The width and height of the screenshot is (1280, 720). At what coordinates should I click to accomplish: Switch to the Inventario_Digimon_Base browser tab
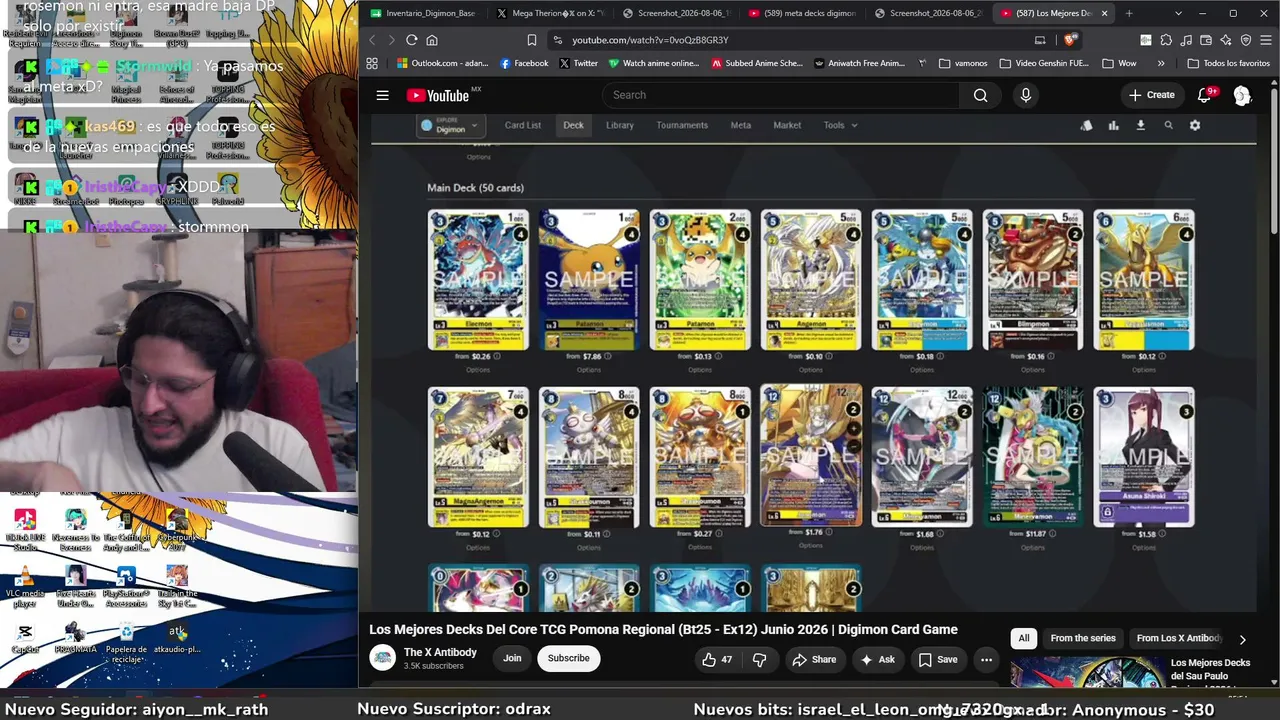[x=424, y=13]
